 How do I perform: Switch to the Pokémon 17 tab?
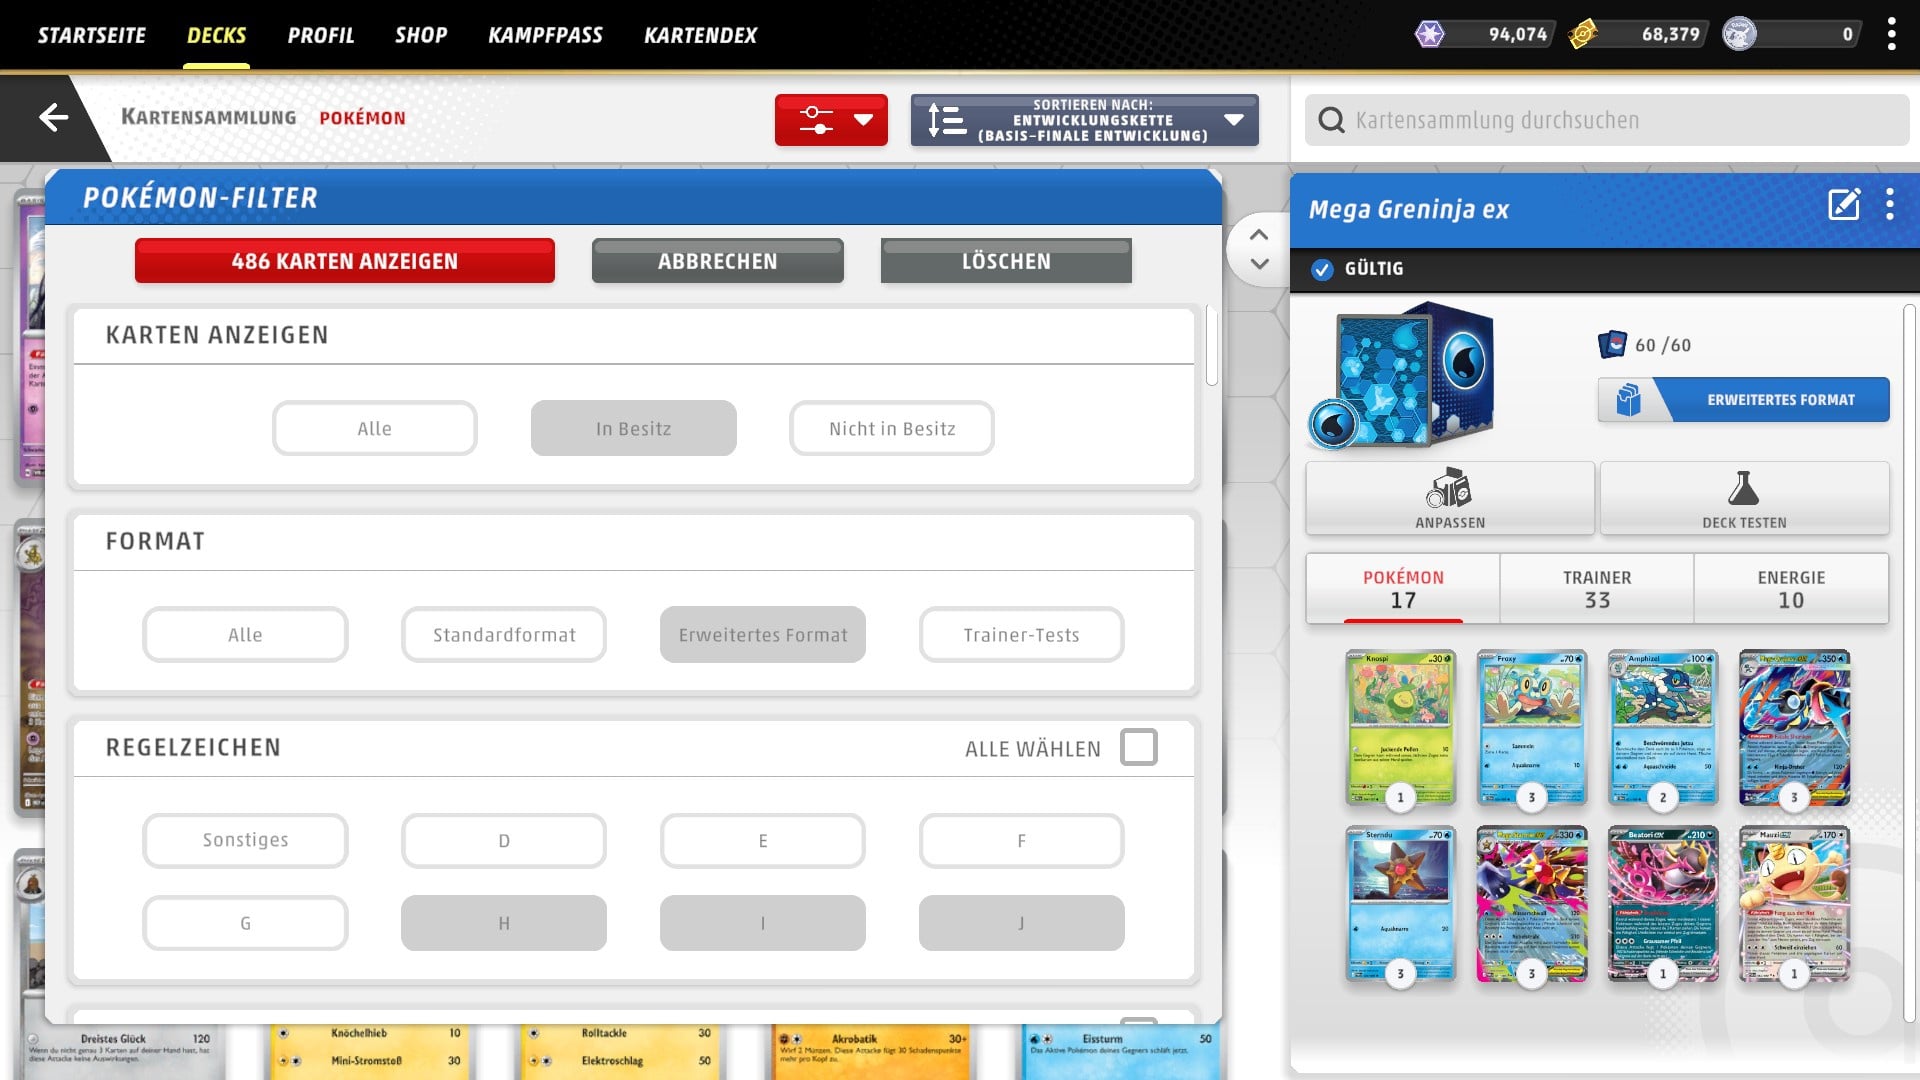(1403, 589)
